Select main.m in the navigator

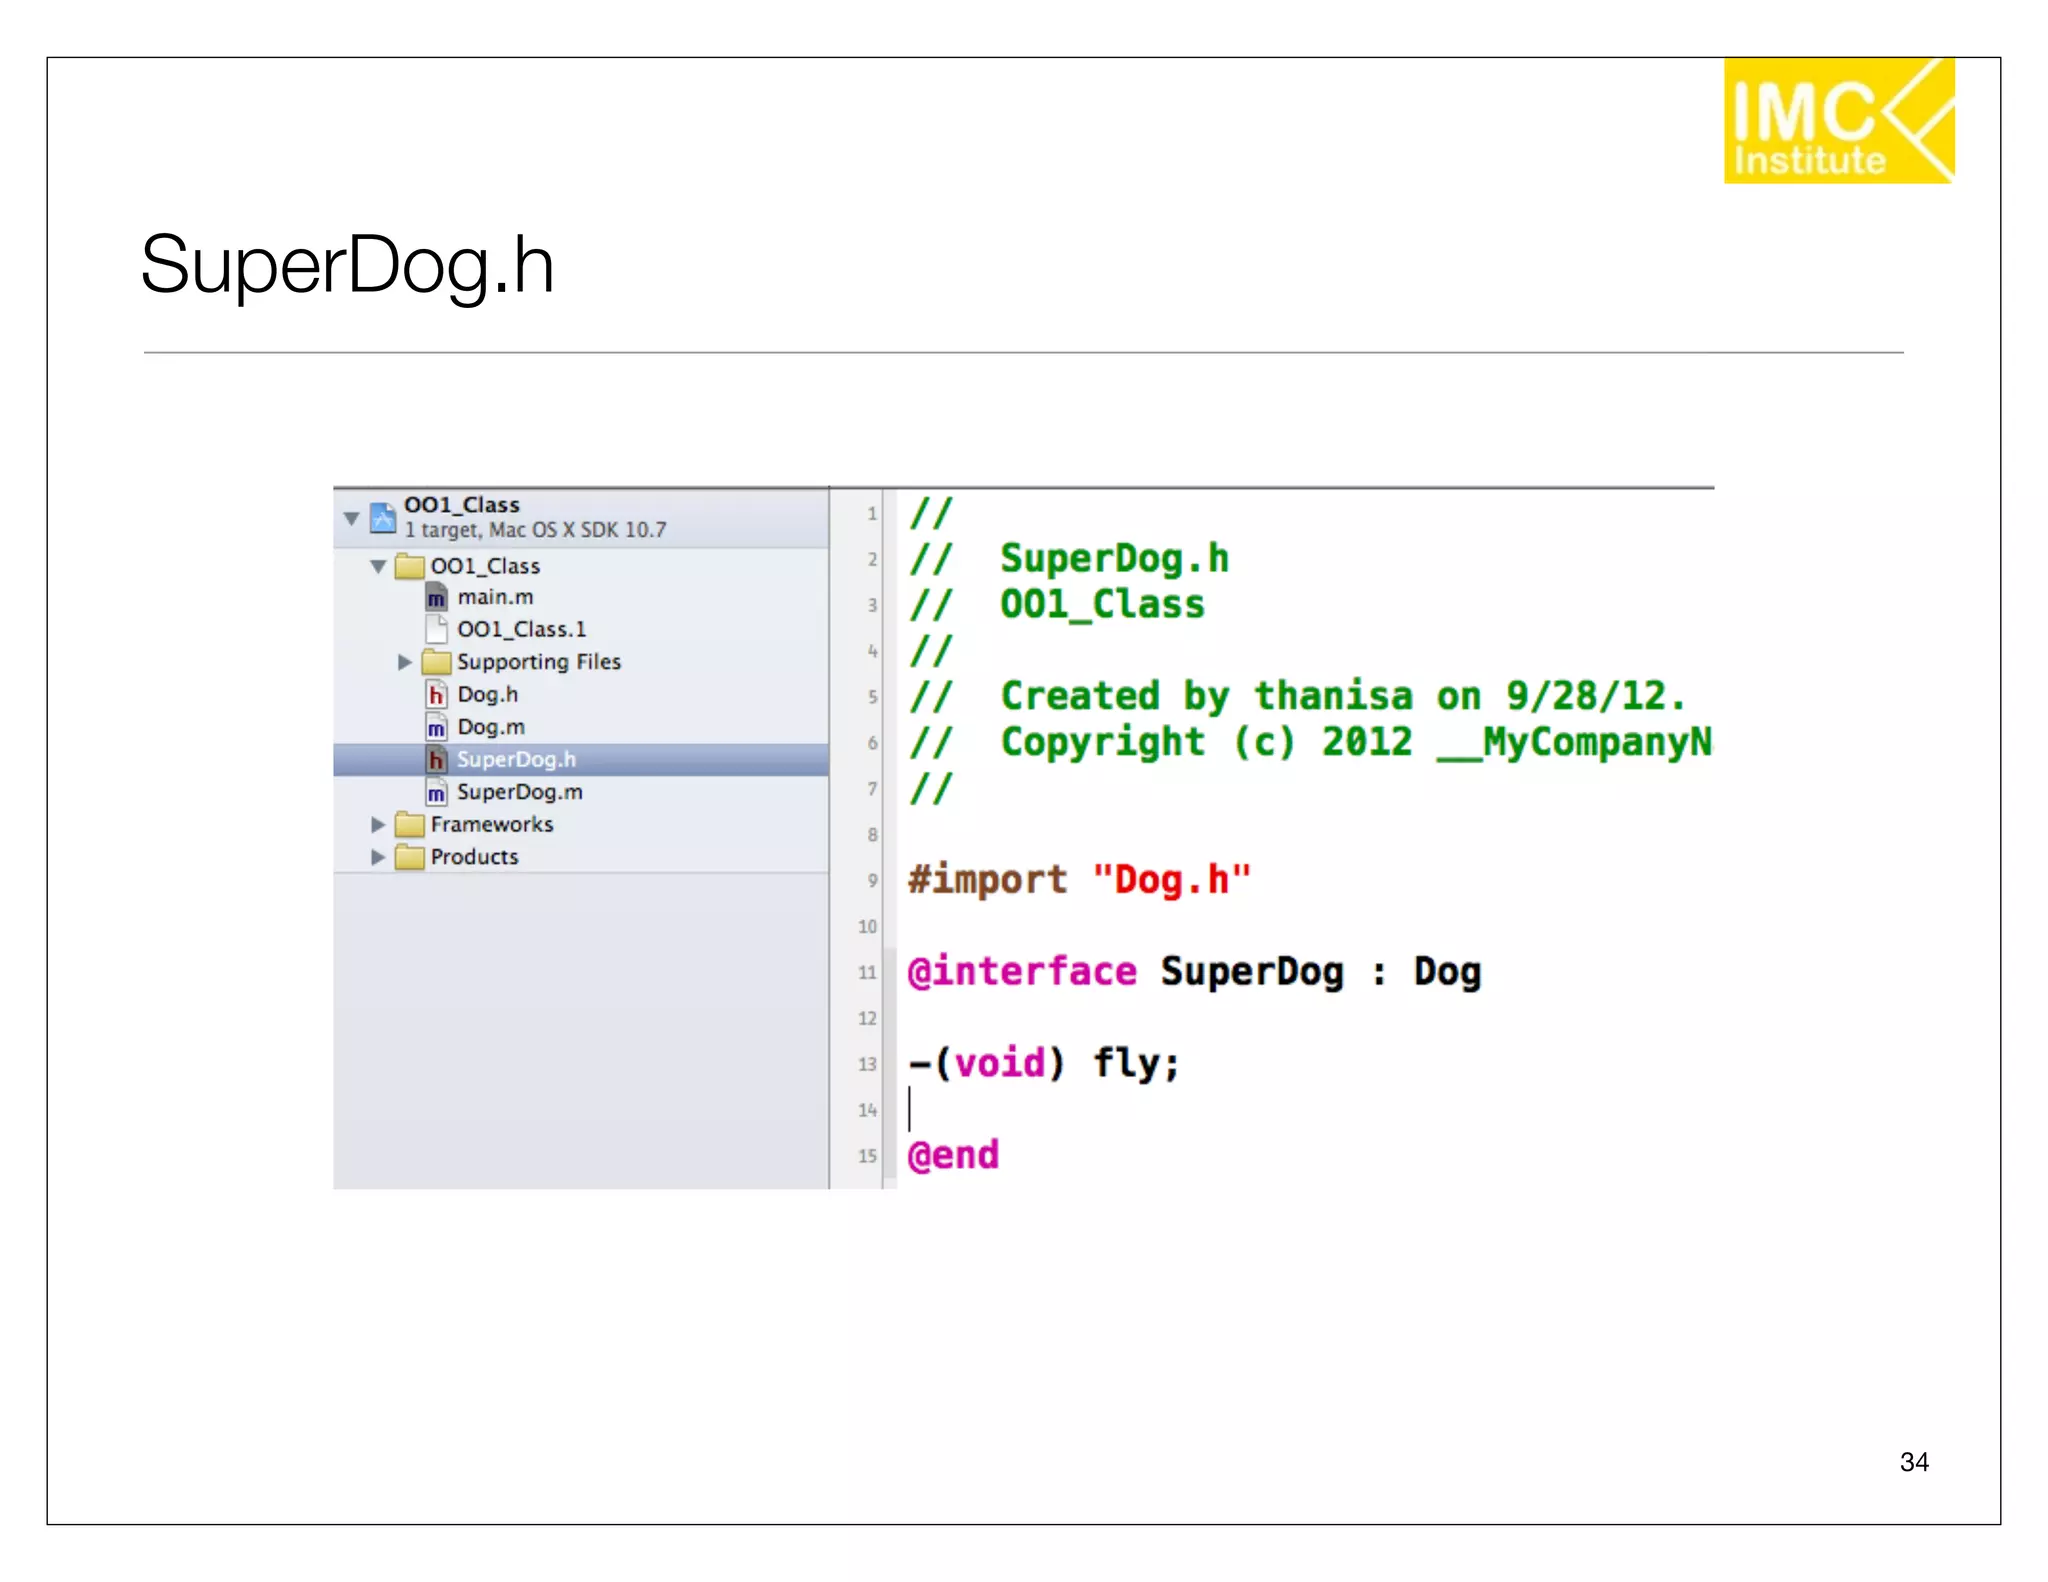(496, 597)
